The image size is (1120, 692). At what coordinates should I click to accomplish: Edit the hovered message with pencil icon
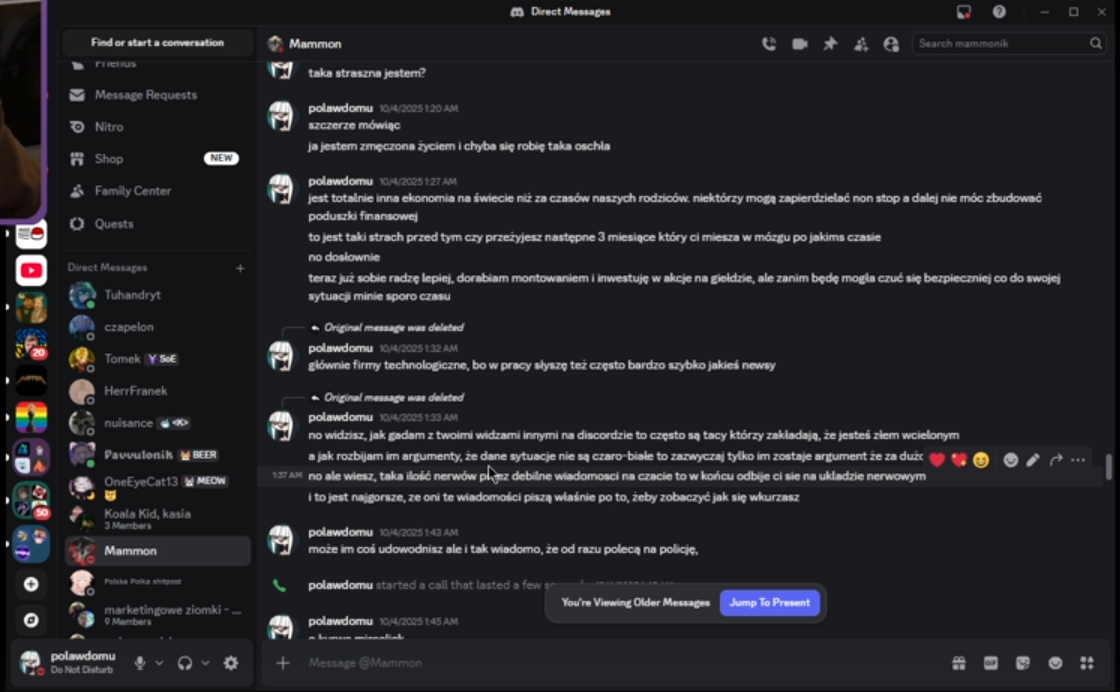click(x=1033, y=460)
